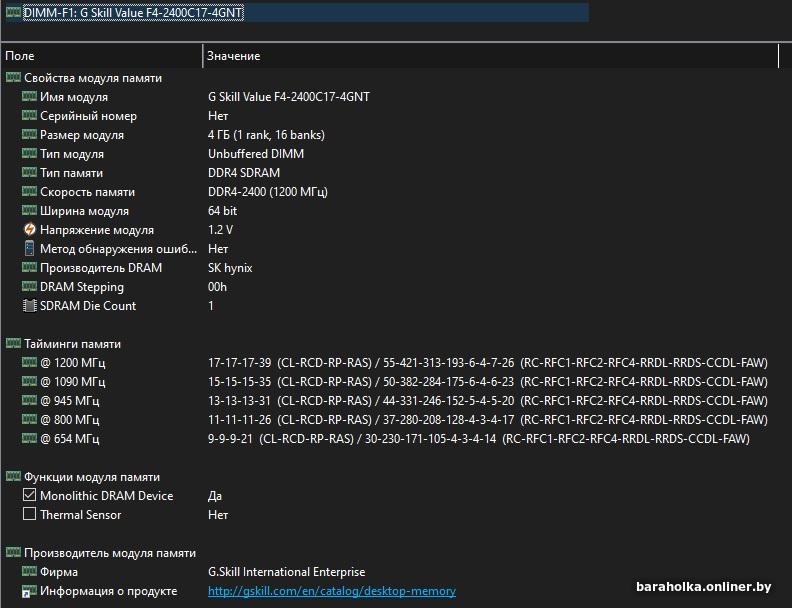Select the Свойства модуля памяти group heading
Screen dimensions: 792x608
[93, 78]
